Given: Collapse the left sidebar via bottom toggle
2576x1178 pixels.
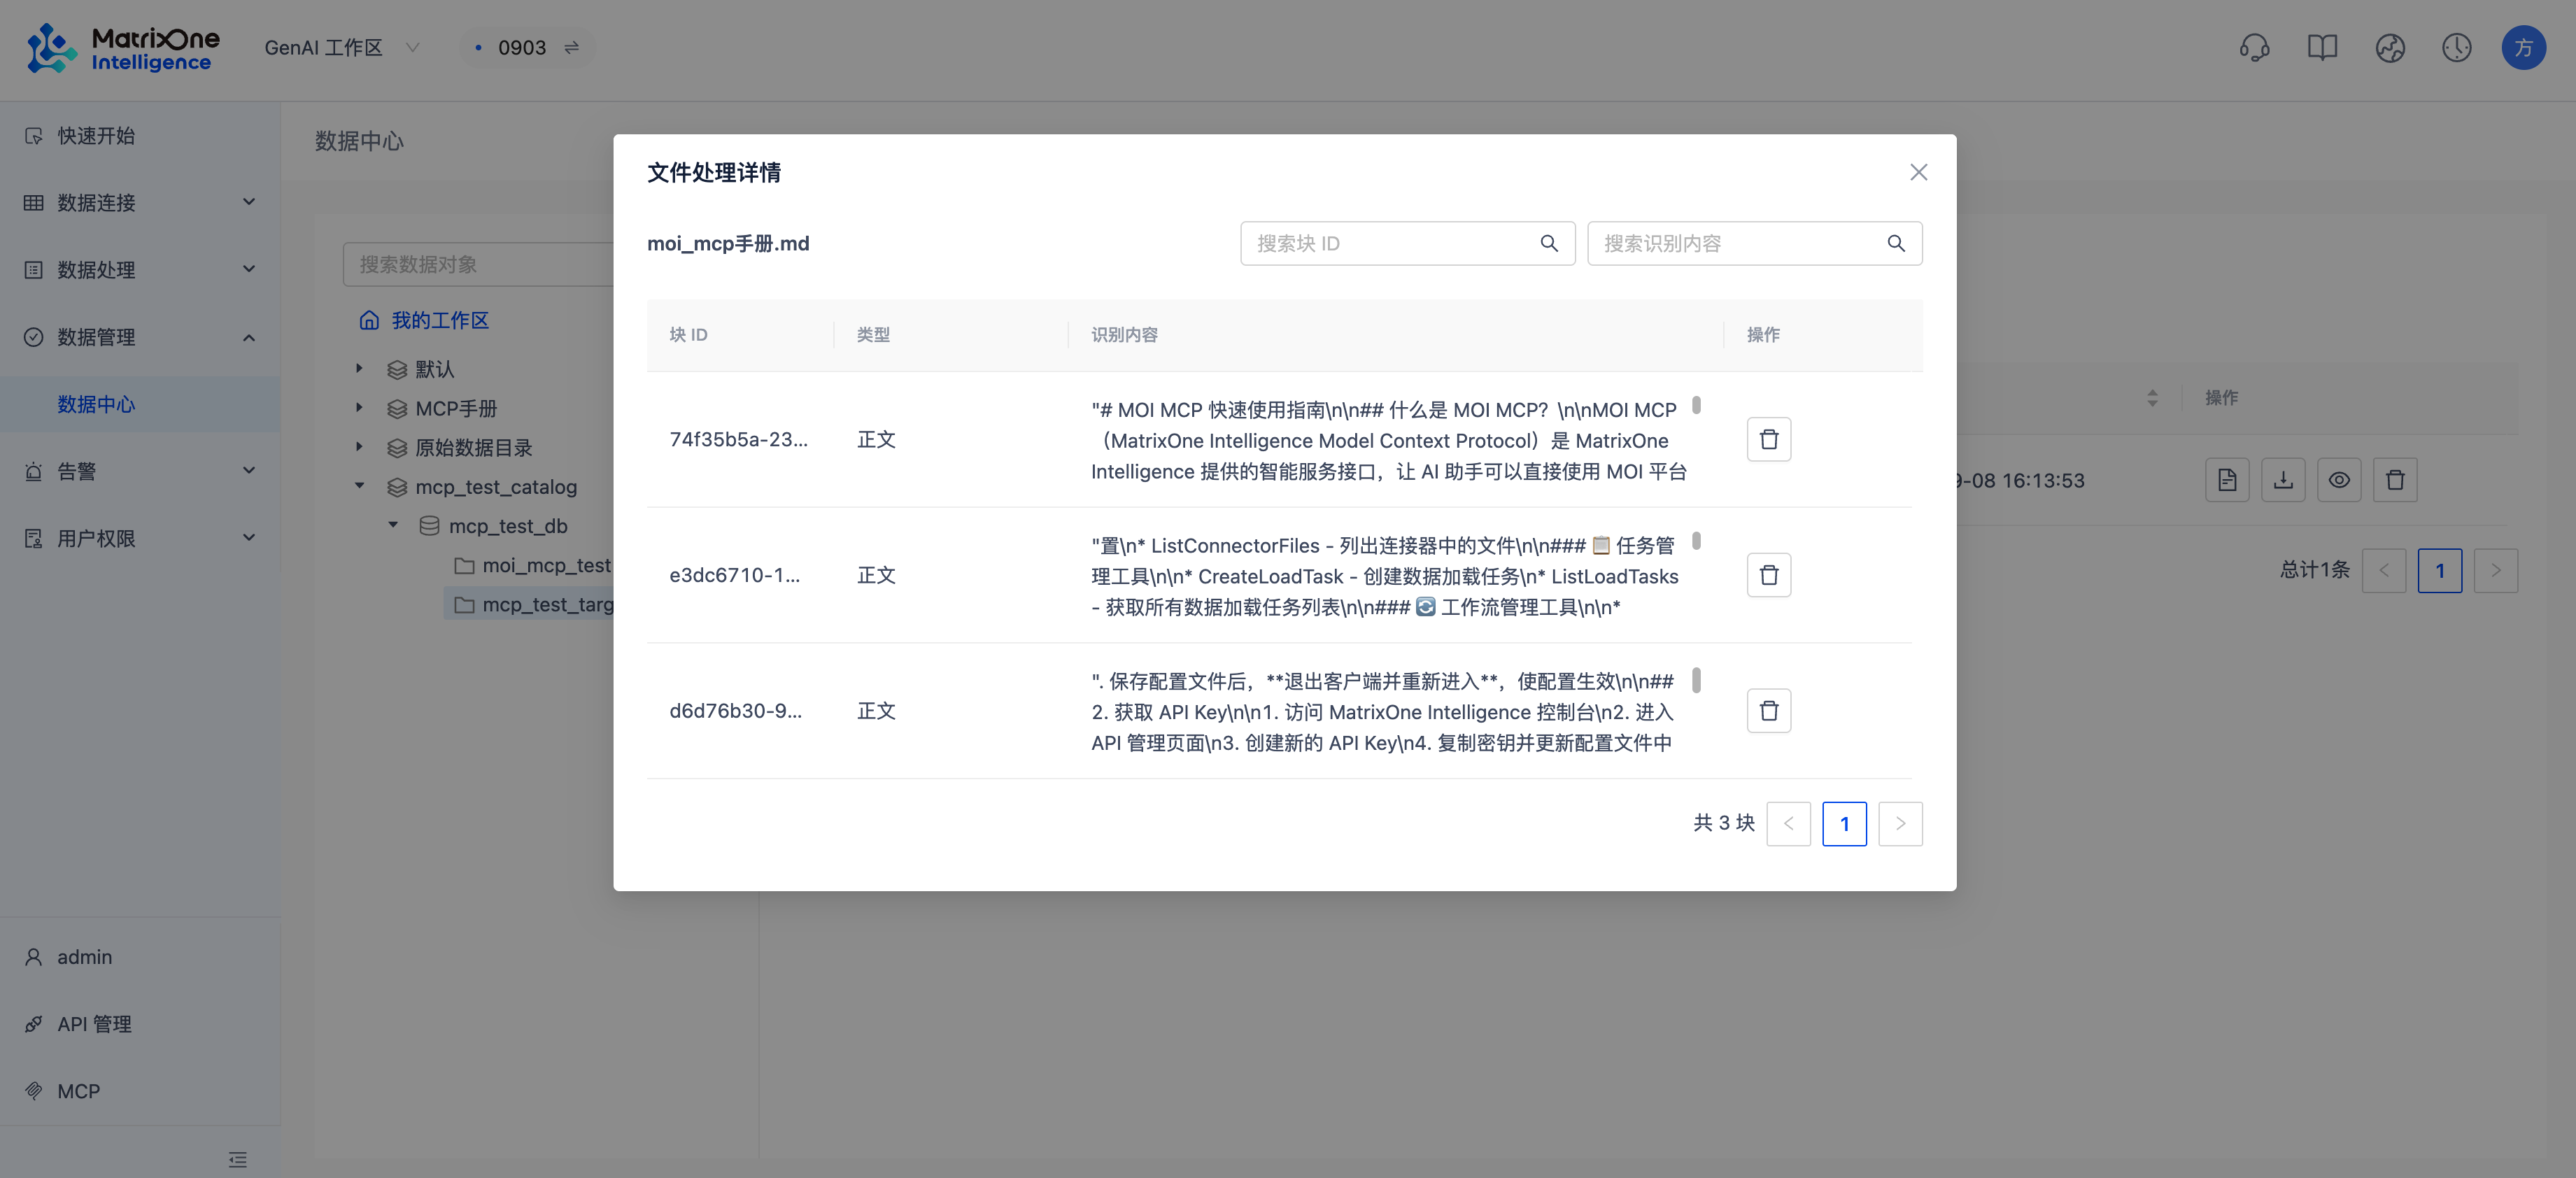Looking at the screenshot, I should tap(238, 1159).
